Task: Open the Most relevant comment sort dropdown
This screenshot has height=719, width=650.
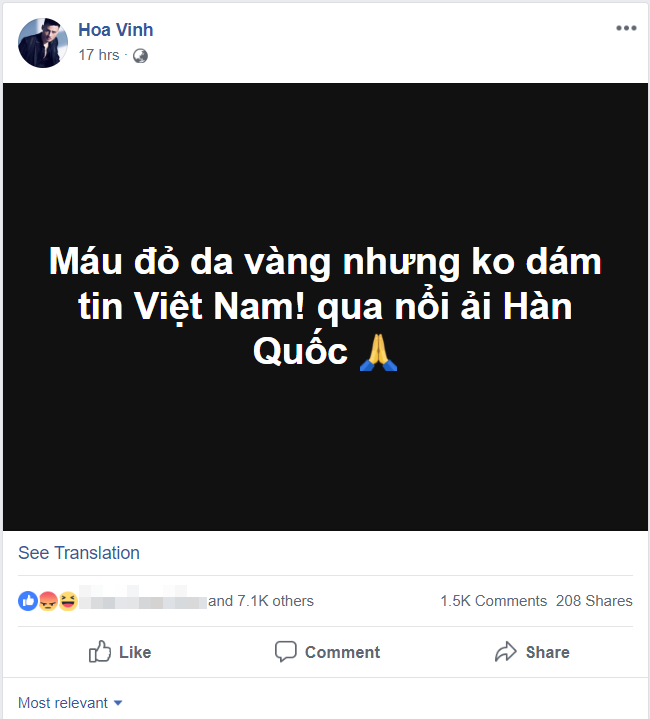Action: tap(63, 703)
